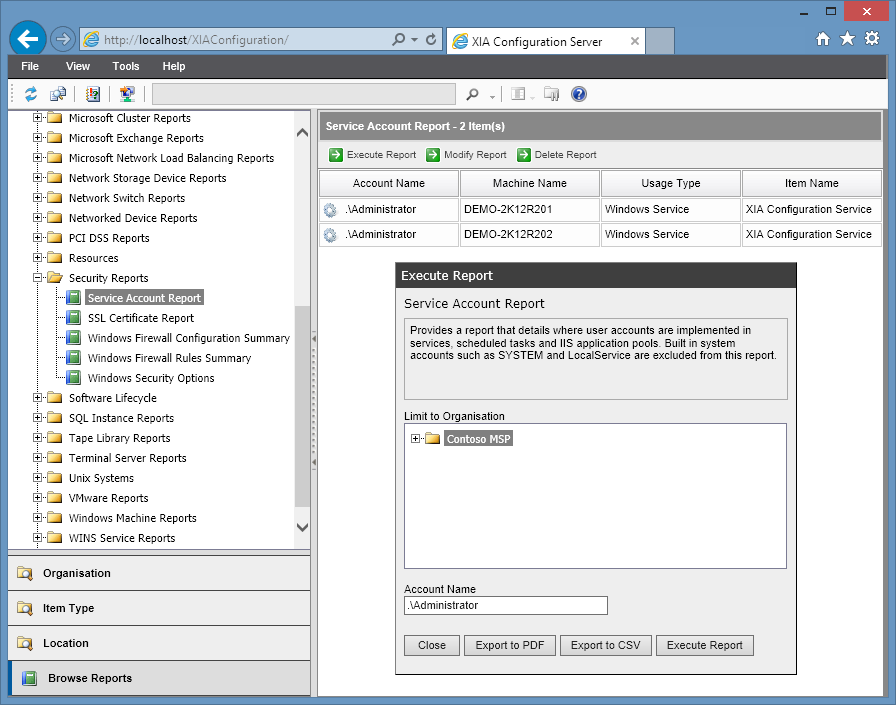Click Delete Report in the report toolbar
The image size is (896, 705).
point(556,155)
